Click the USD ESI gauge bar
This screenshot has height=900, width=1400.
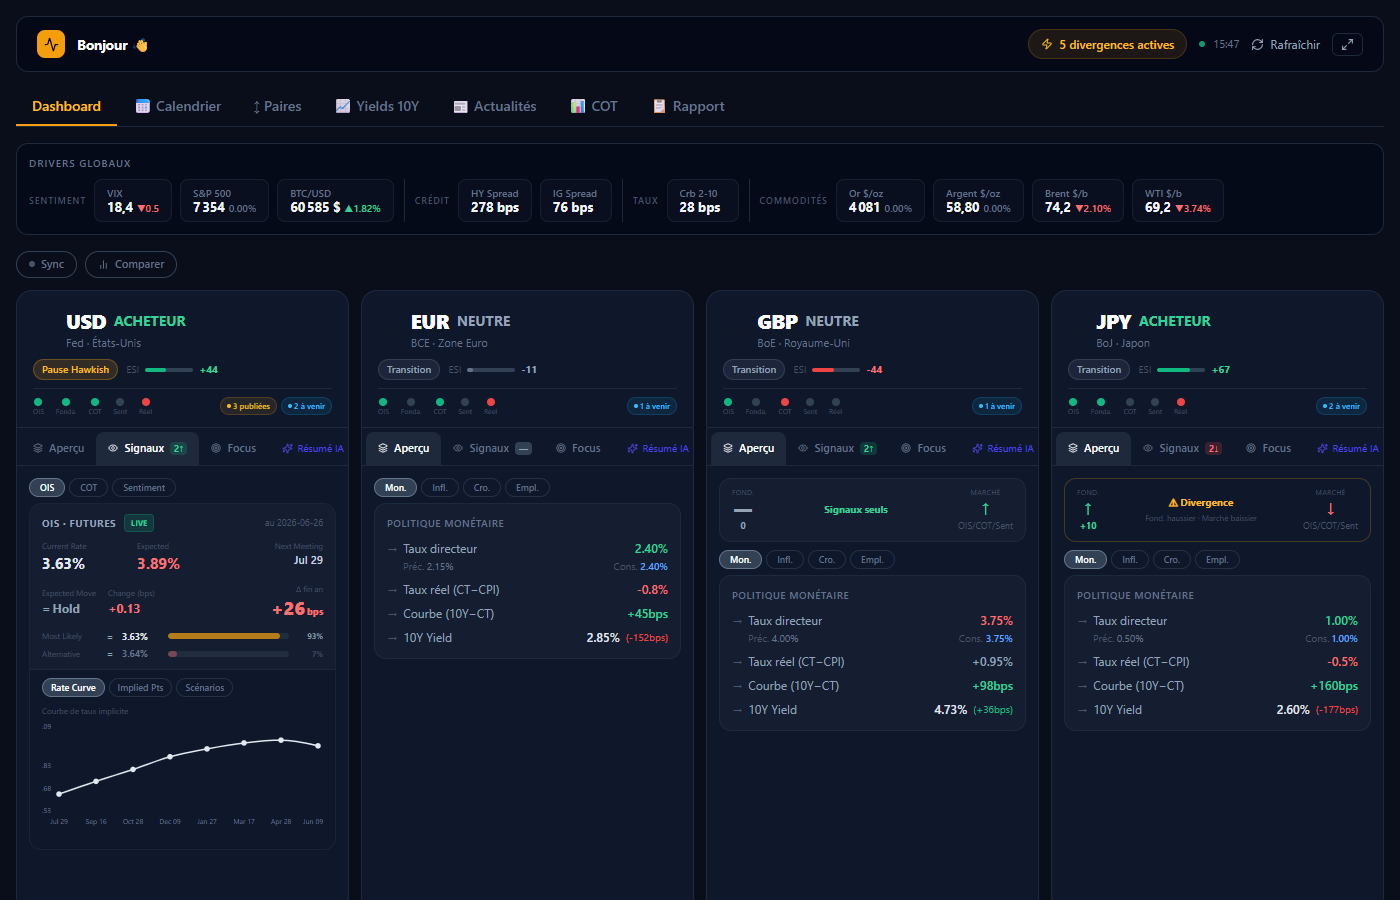coord(169,370)
